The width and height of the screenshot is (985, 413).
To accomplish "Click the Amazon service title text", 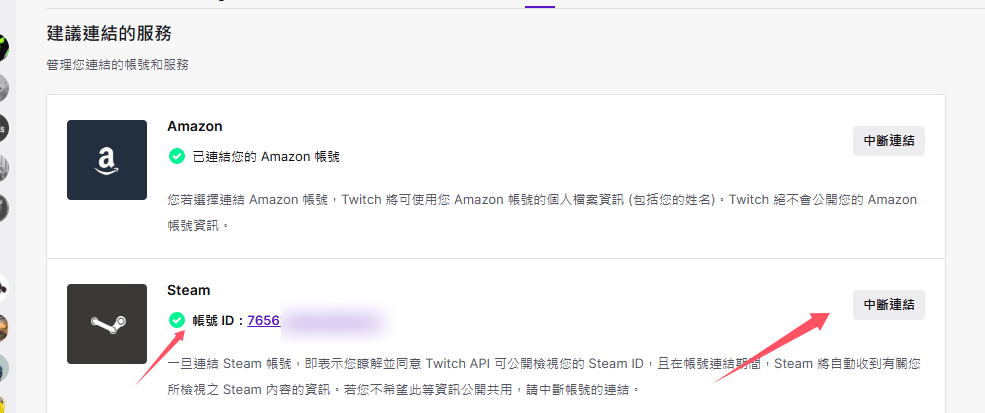I will click(x=195, y=126).
